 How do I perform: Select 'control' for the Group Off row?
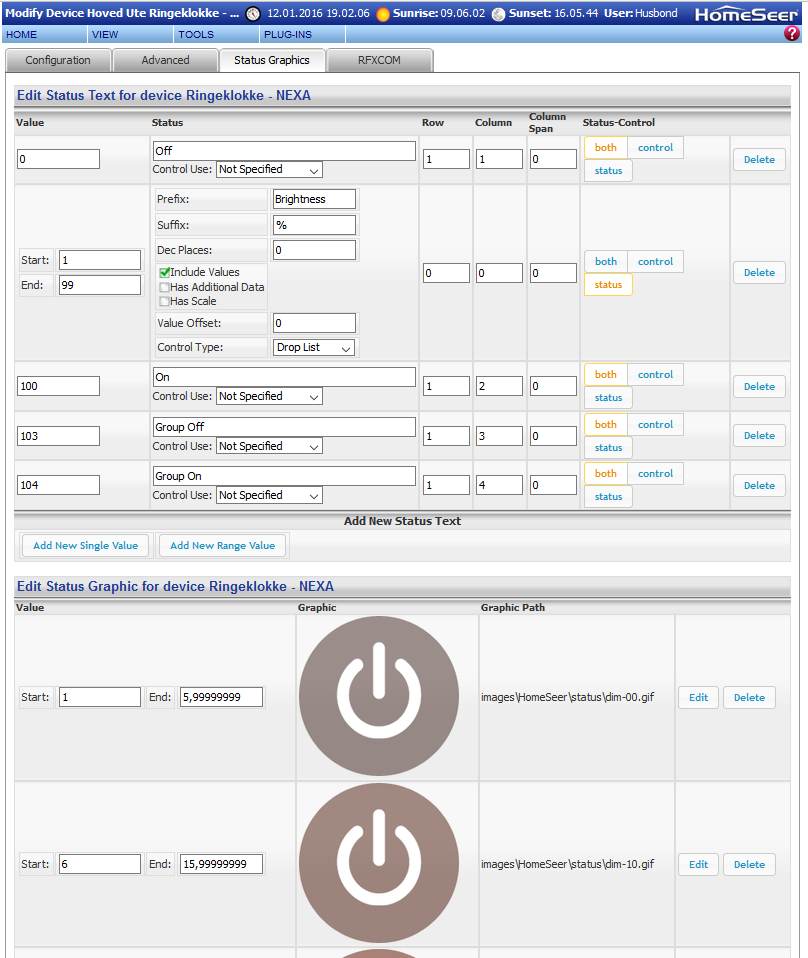(x=655, y=425)
